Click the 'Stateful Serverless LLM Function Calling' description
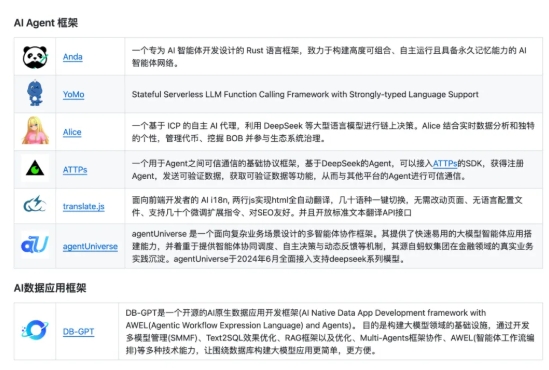Viewport: 549px width, 370px height. tap(305, 95)
